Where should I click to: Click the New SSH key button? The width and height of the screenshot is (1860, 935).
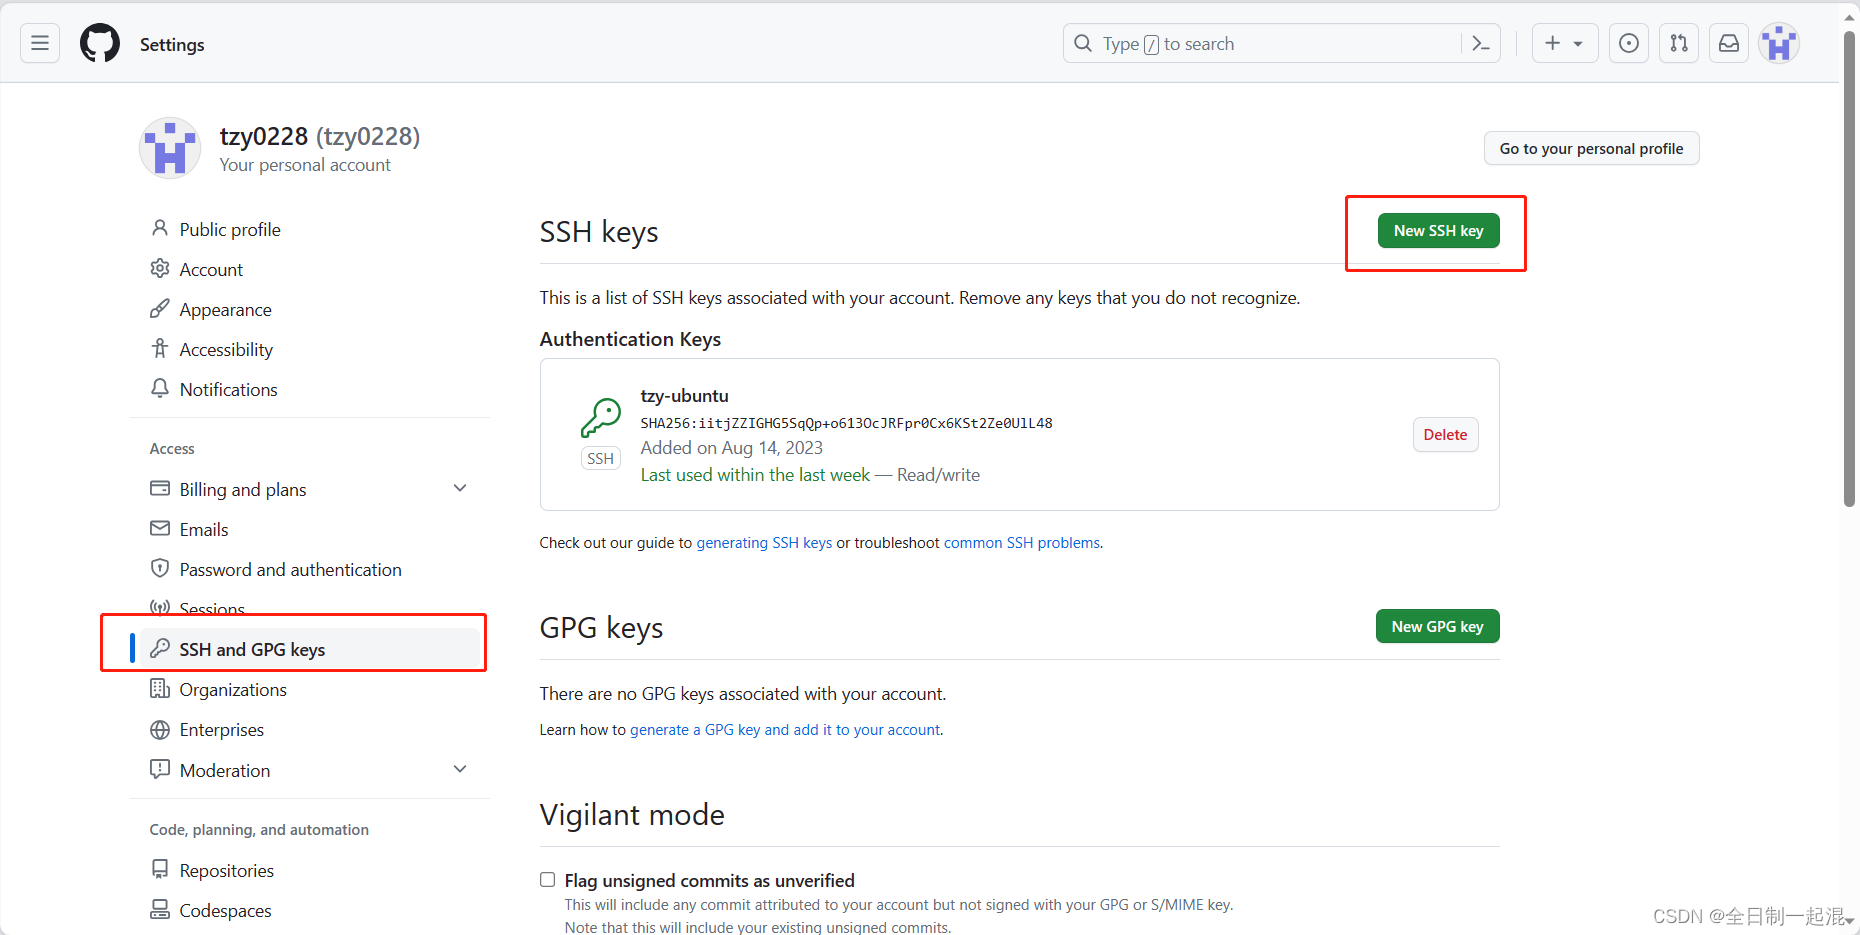pos(1438,230)
